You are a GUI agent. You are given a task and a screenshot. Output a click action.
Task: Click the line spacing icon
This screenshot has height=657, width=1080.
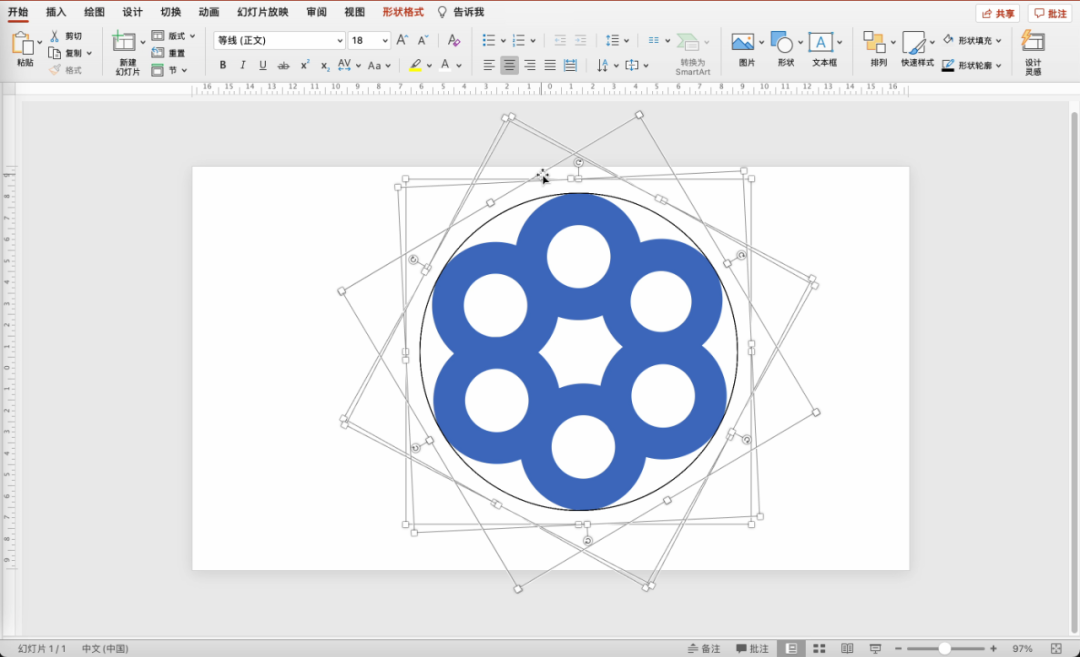coord(612,41)
